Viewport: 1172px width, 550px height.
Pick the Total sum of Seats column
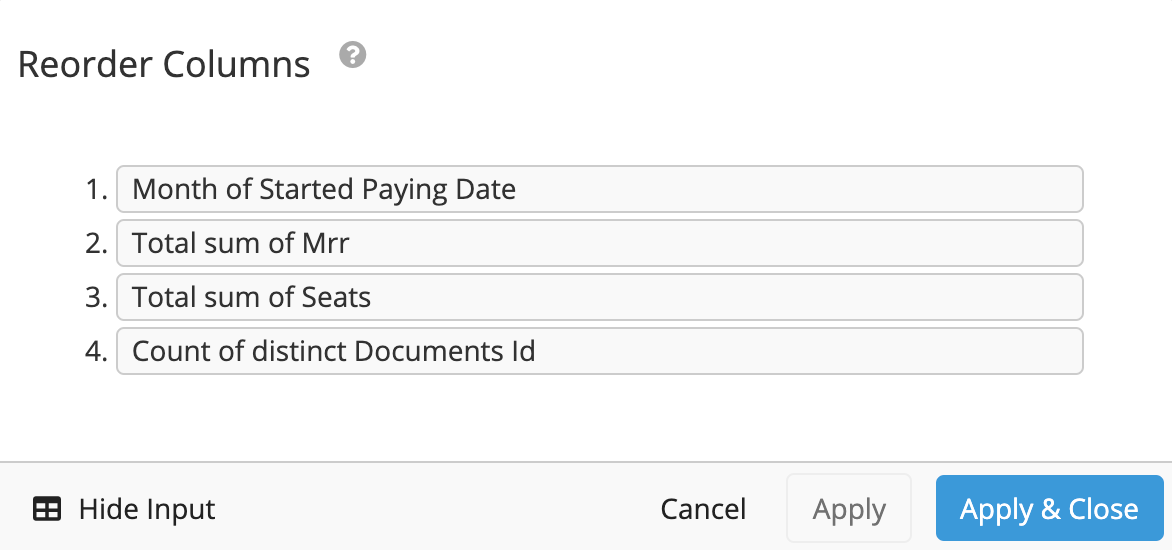pos(599,297)
